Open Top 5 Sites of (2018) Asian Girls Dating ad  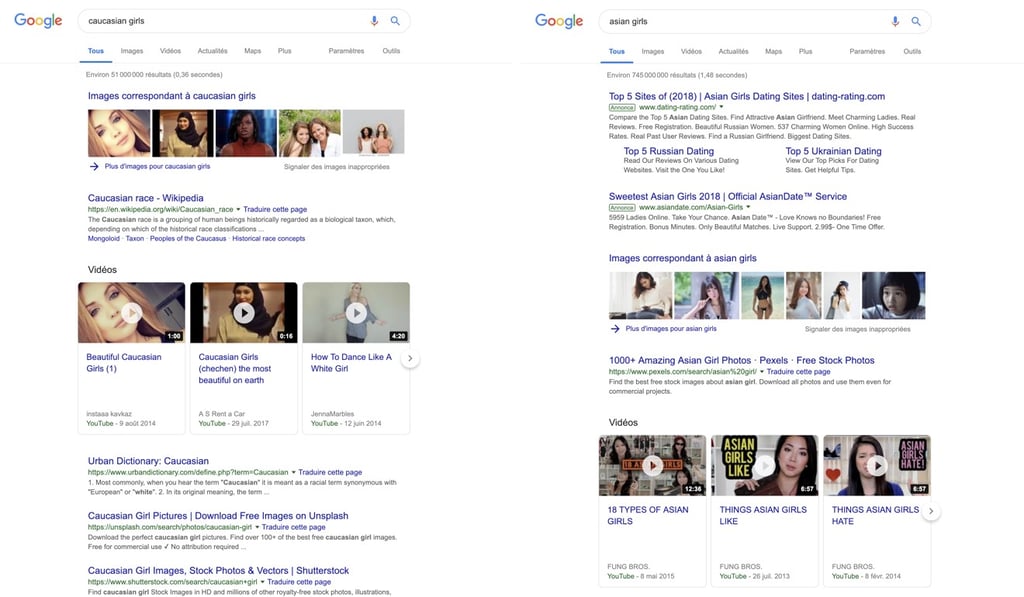point(747,97)
